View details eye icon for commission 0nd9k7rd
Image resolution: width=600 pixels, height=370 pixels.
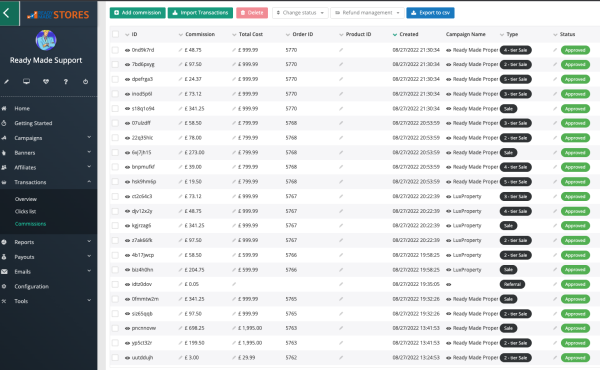127,50
